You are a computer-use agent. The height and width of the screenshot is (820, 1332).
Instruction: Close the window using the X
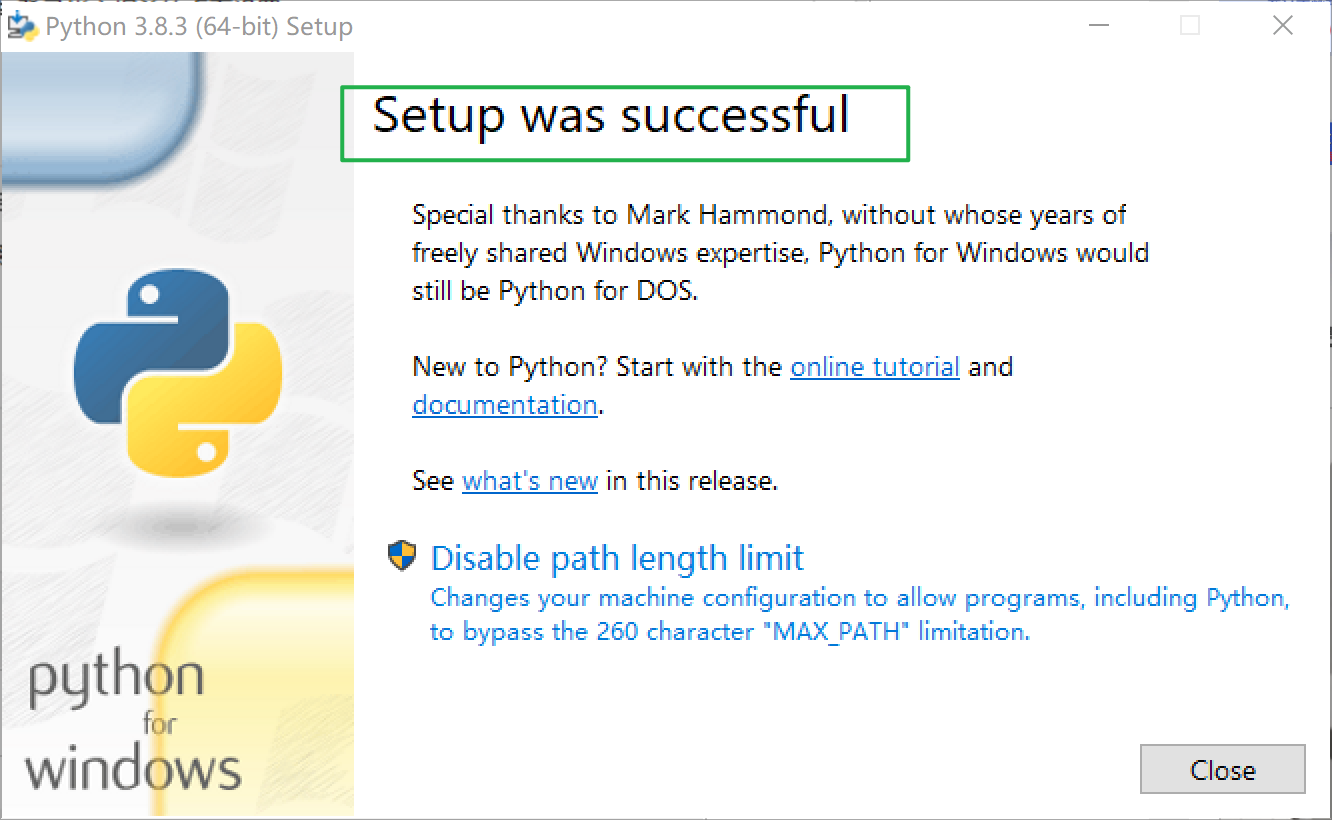(x=1283, y=24)
